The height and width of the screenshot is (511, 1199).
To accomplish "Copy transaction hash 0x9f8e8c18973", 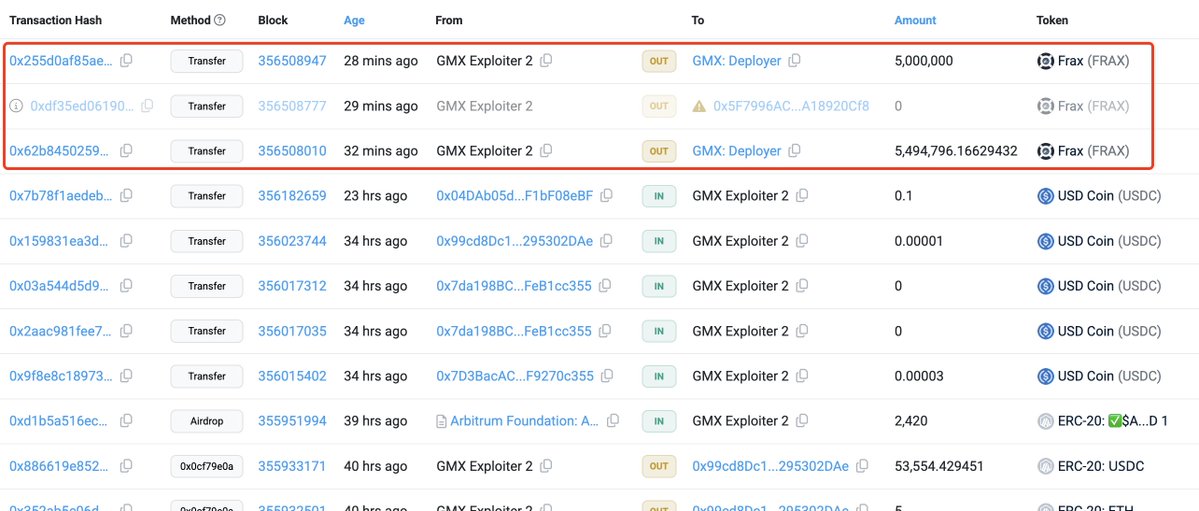I will coord(126,376).
